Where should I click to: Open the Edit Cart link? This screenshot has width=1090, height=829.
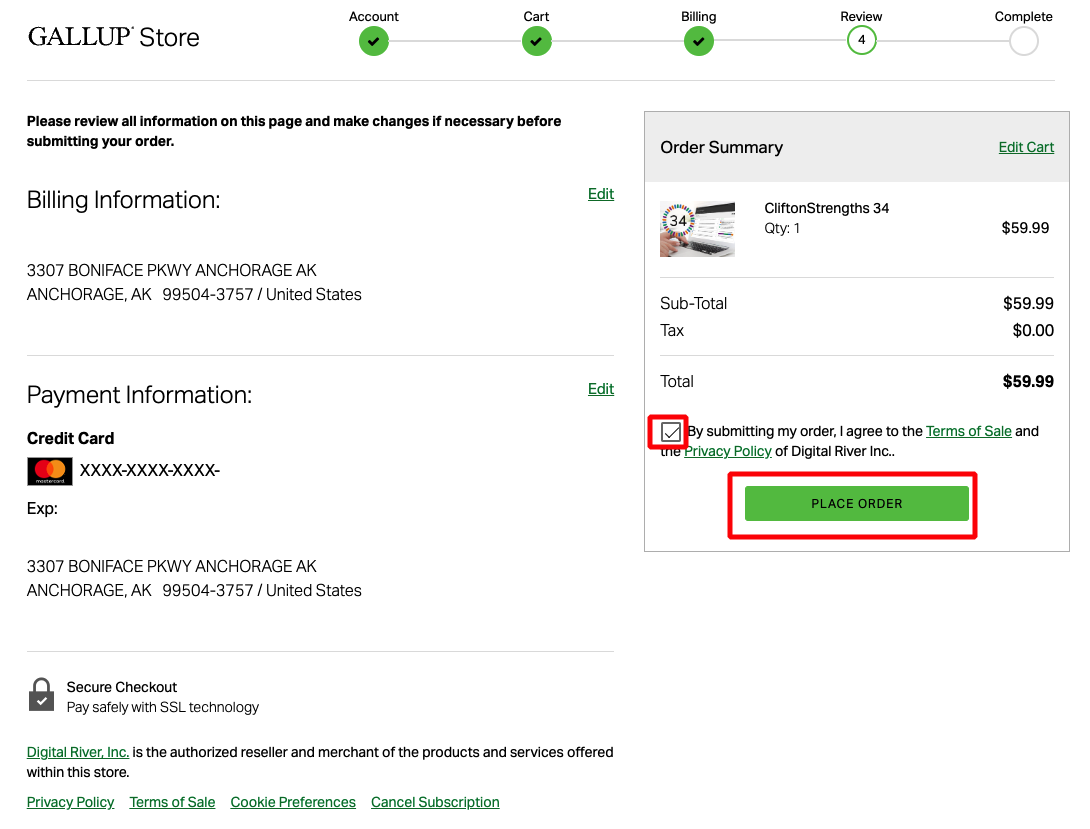point(1026,147)
